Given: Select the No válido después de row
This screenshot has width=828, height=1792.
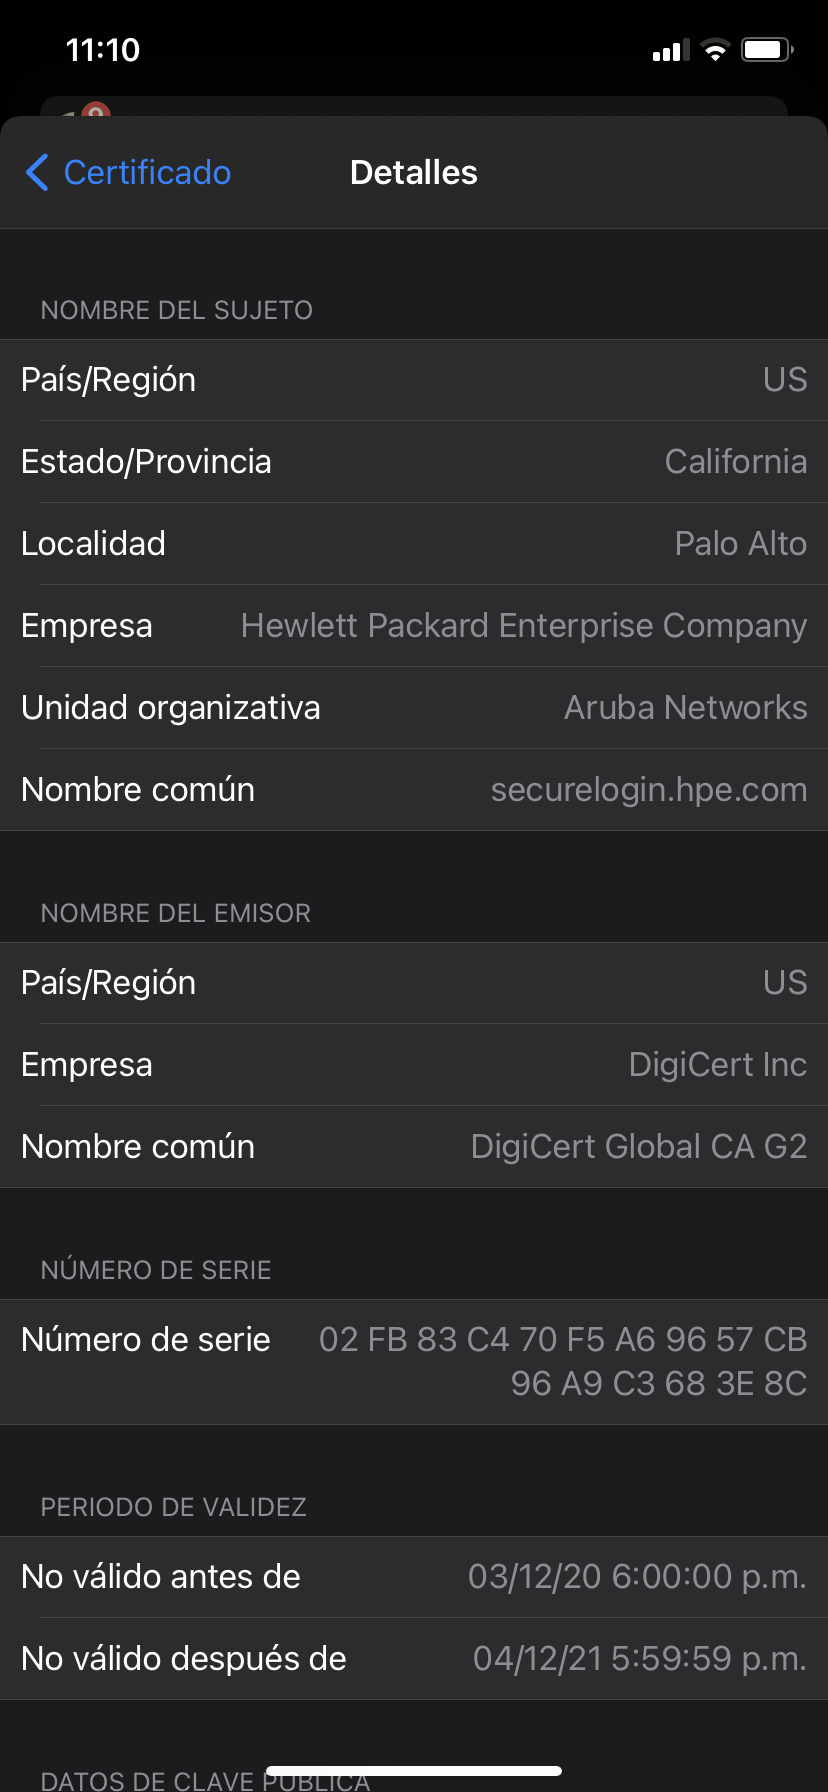Looking at the screenshot, I should click(414, 1659).
